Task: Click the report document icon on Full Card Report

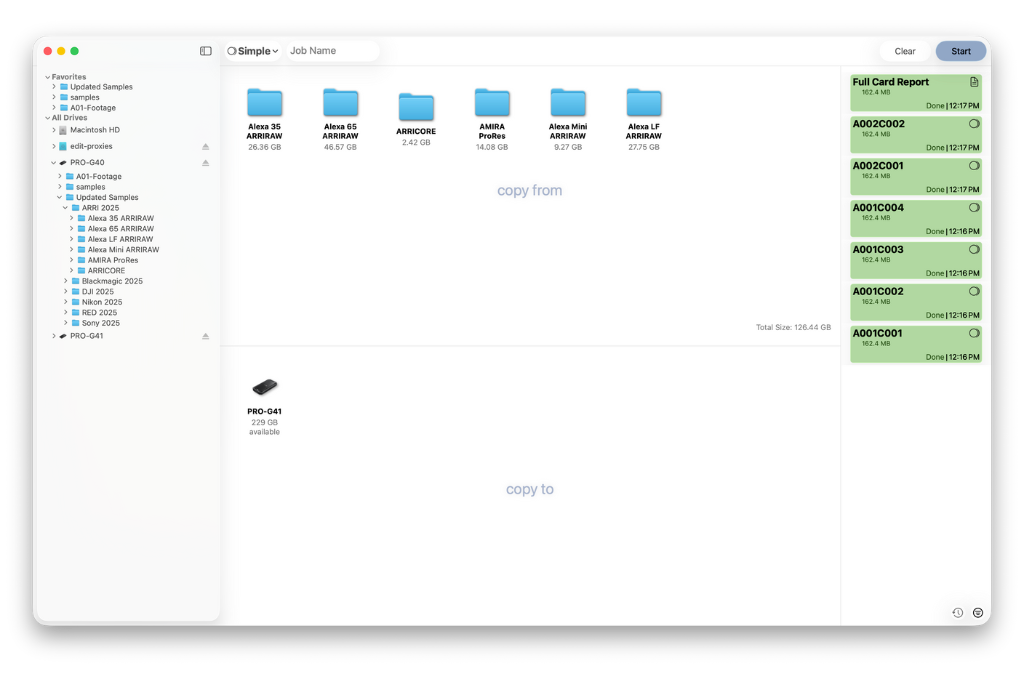Action: 974,82
